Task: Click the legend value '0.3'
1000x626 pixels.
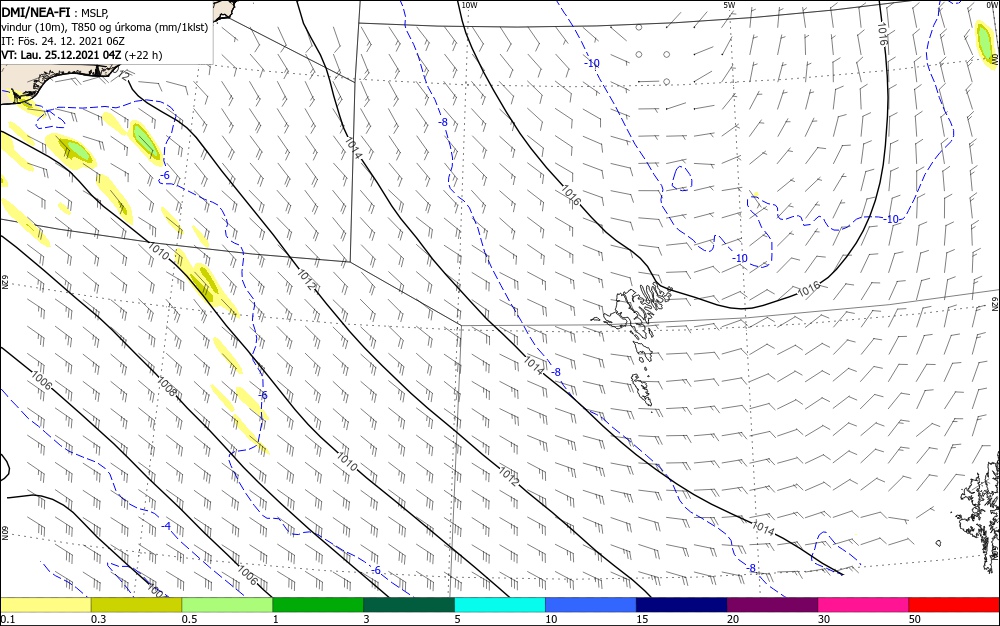Action: [x=99, y=619]
